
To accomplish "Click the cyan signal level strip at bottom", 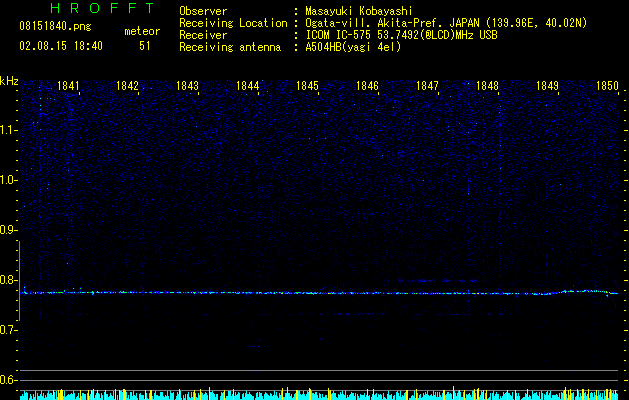I will point(319,395).
